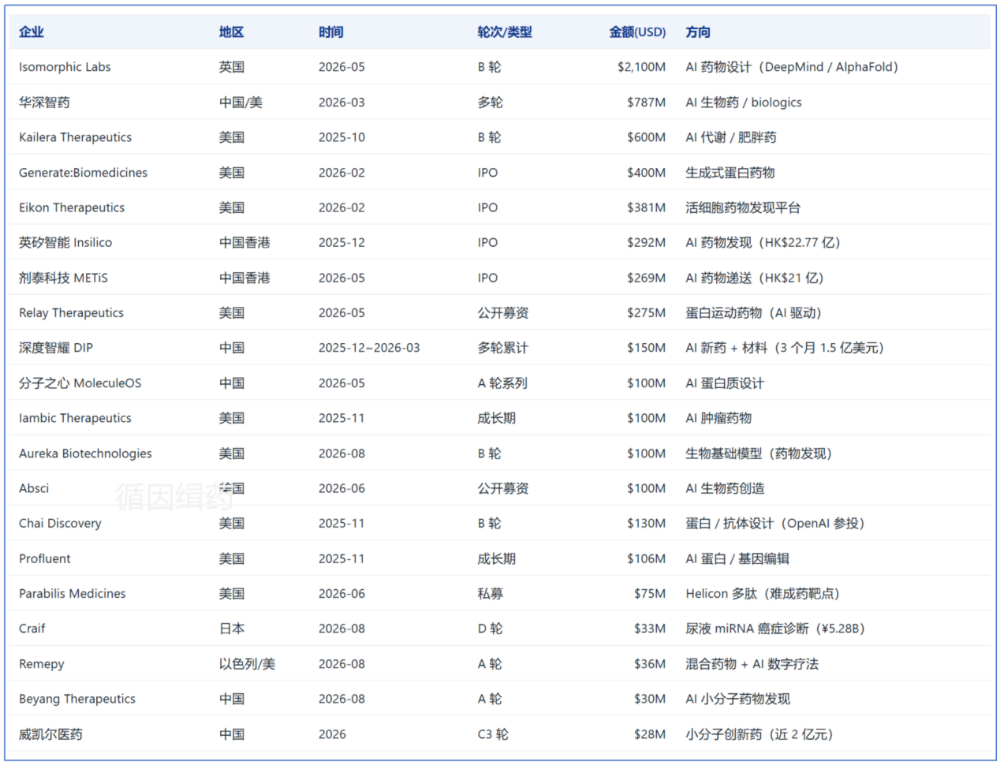Click 生成式蛋白药物 description

click(730, 172)
